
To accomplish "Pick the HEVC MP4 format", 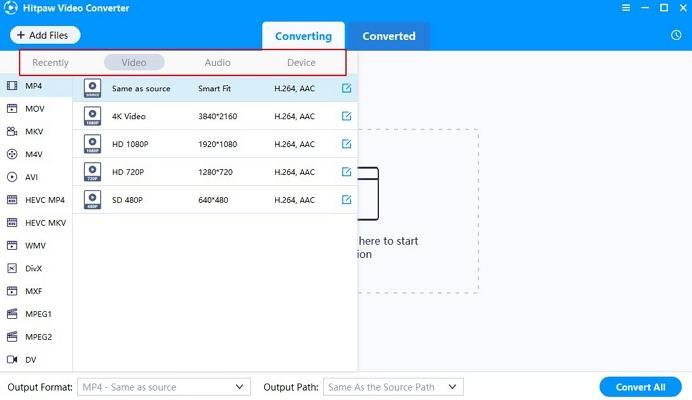I will 44,200.
